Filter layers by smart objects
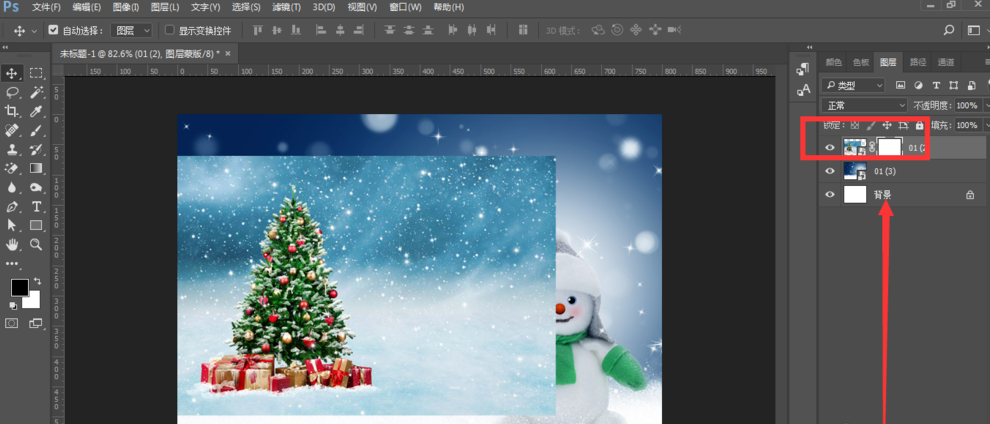 971,85
